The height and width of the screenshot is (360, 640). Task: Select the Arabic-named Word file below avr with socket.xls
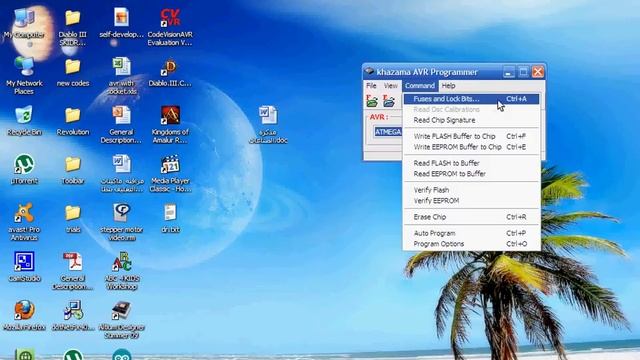point(121,173)
